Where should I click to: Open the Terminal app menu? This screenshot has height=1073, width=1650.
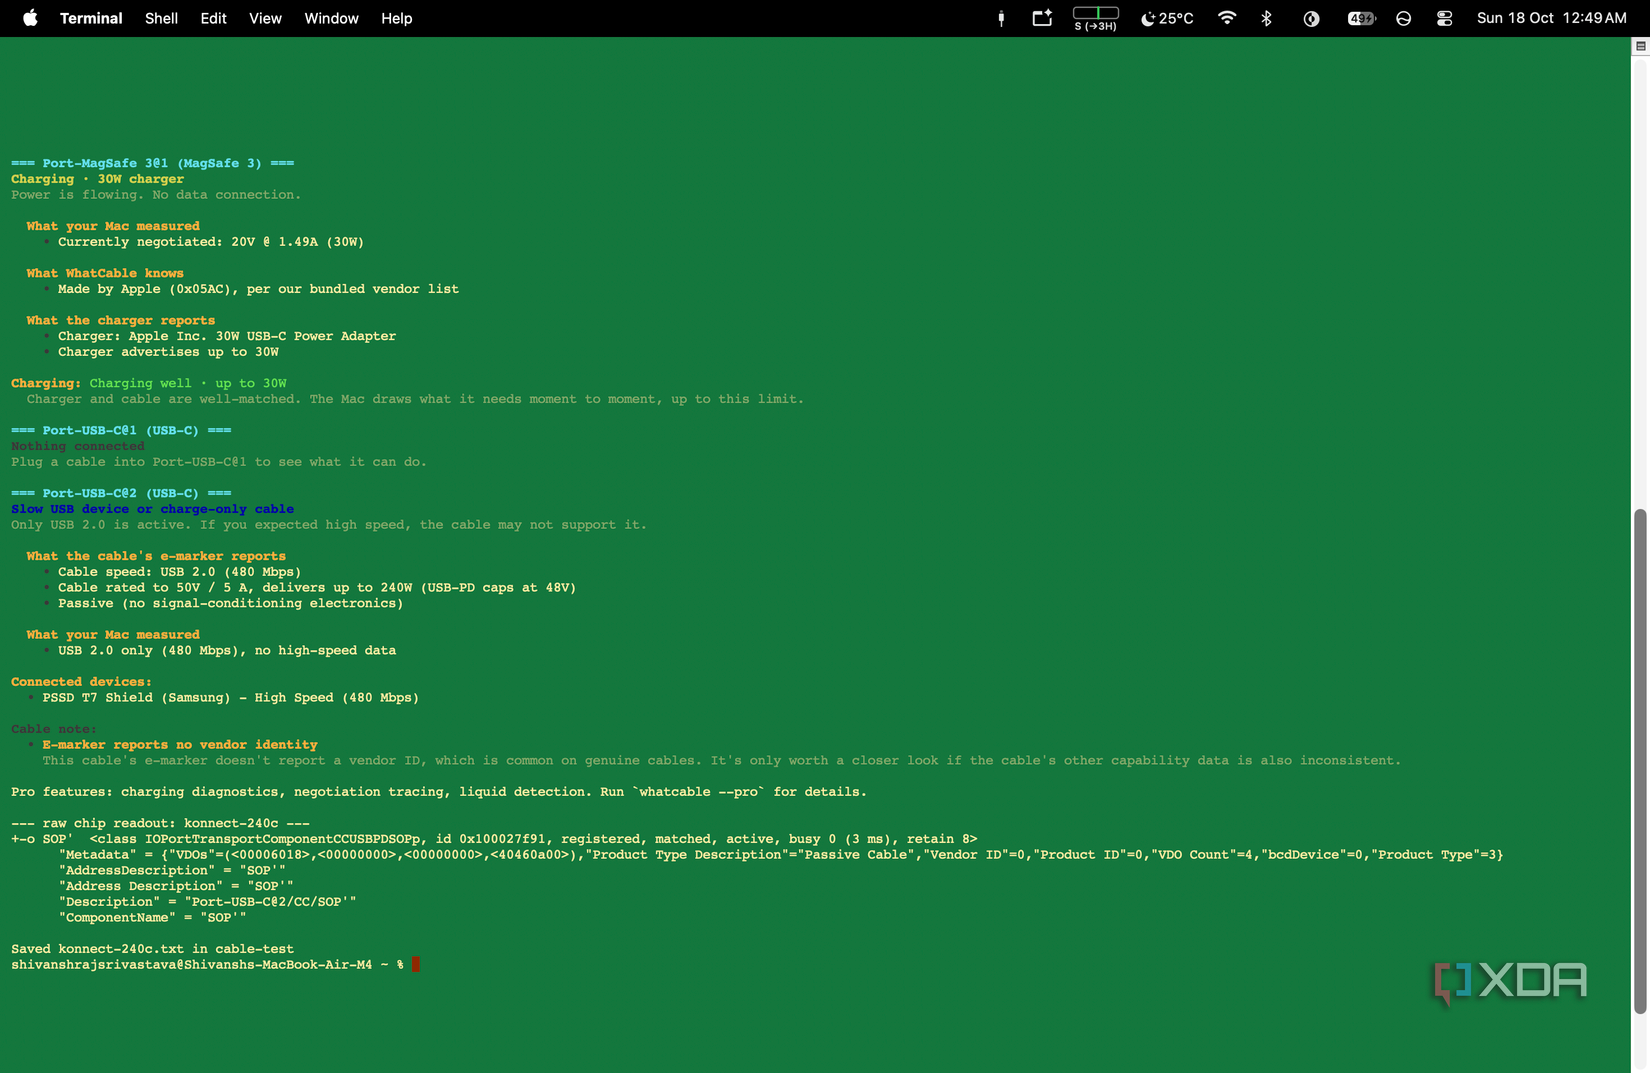click(x=91, y=18)
